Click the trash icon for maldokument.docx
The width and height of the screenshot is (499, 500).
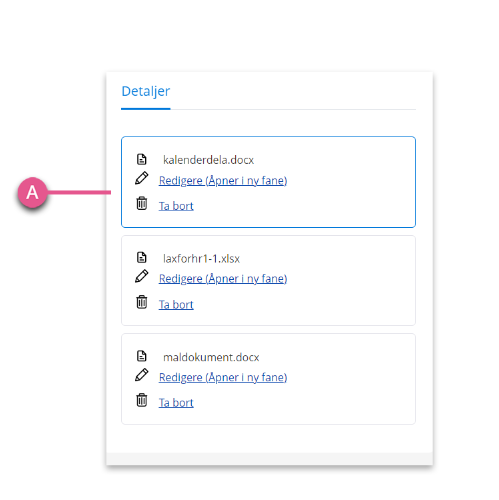tap(142, 400)
